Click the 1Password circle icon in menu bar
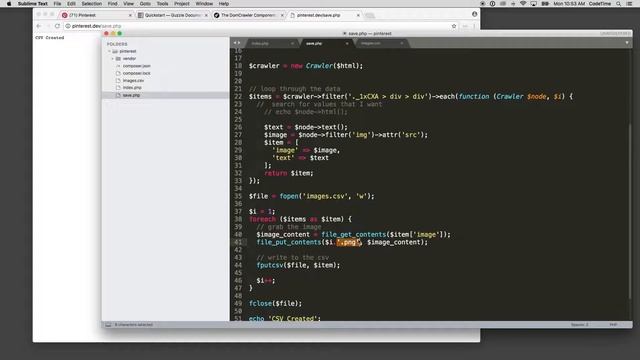 coord(493,4)
